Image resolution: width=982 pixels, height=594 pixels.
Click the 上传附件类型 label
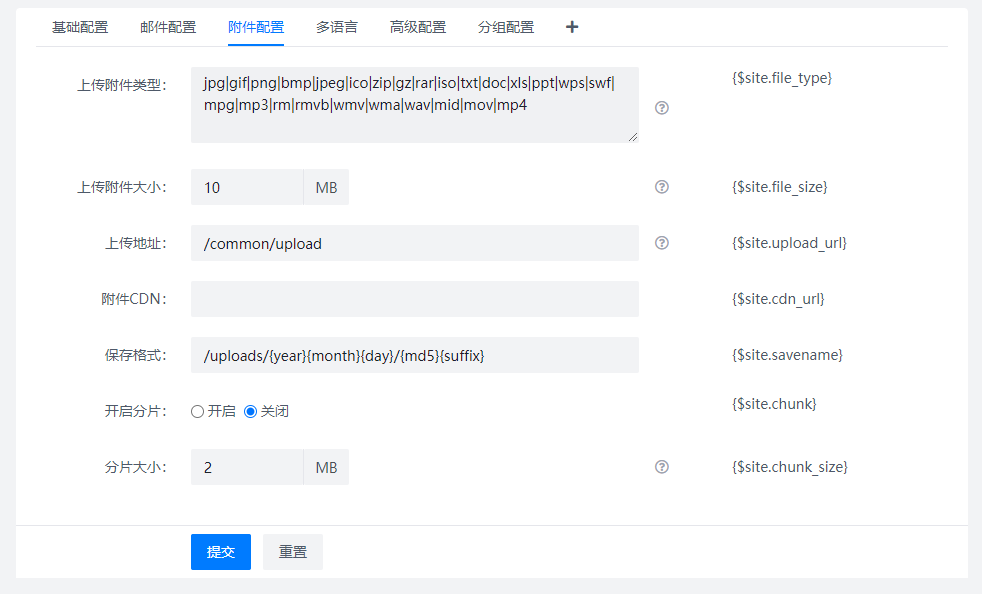121,85
